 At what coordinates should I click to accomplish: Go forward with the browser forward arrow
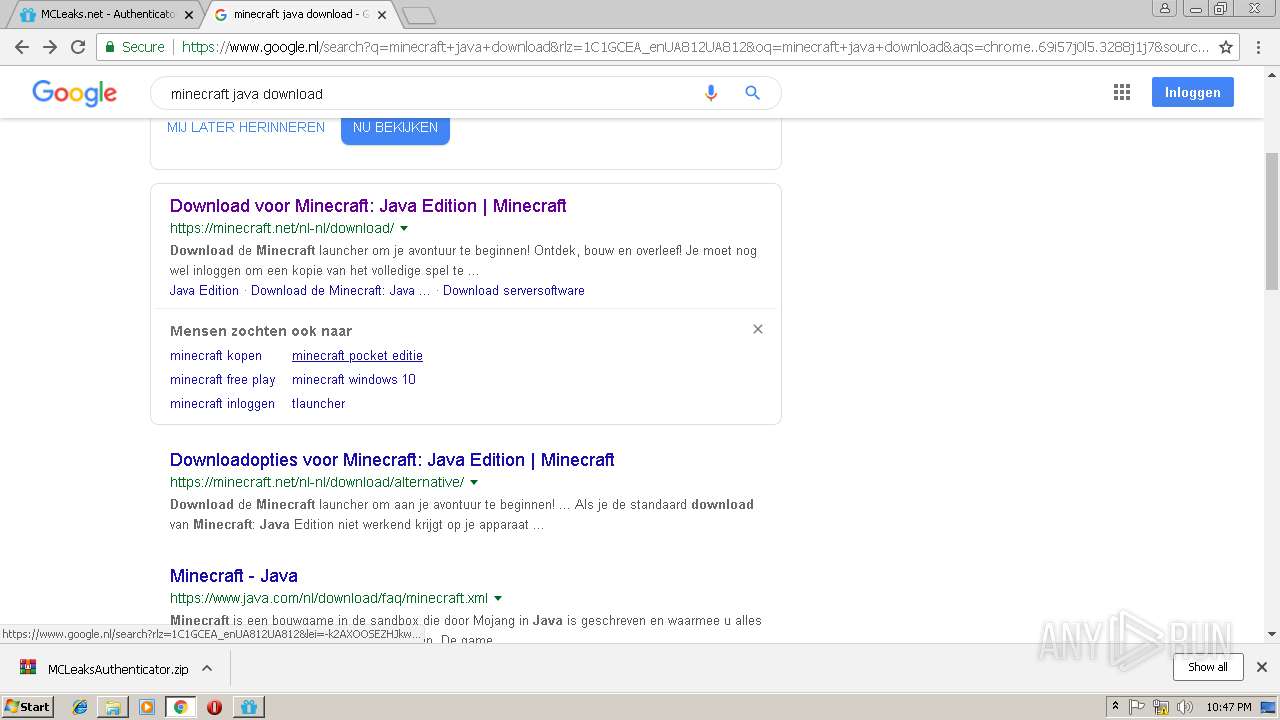[50, 47]
